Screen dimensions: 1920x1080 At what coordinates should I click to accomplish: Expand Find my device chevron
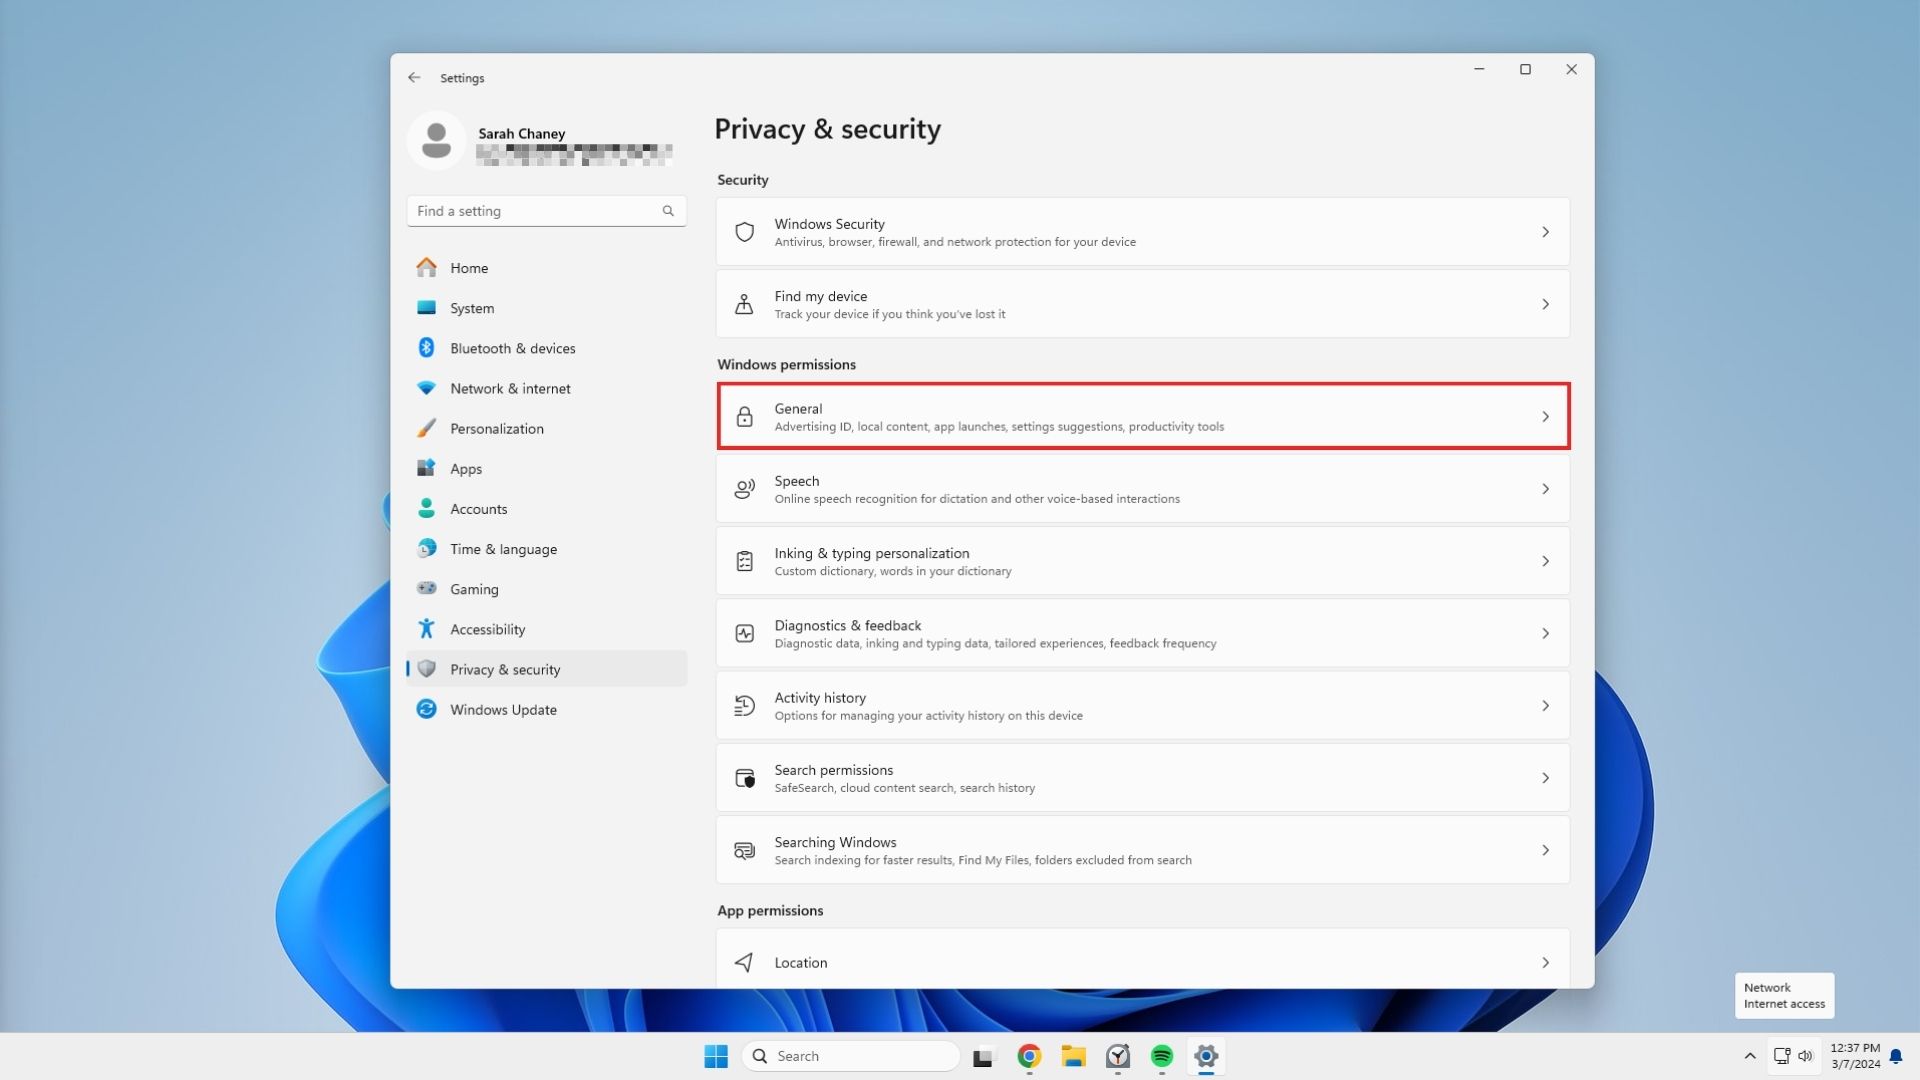pyautogui.click(x=1545, y=304)
